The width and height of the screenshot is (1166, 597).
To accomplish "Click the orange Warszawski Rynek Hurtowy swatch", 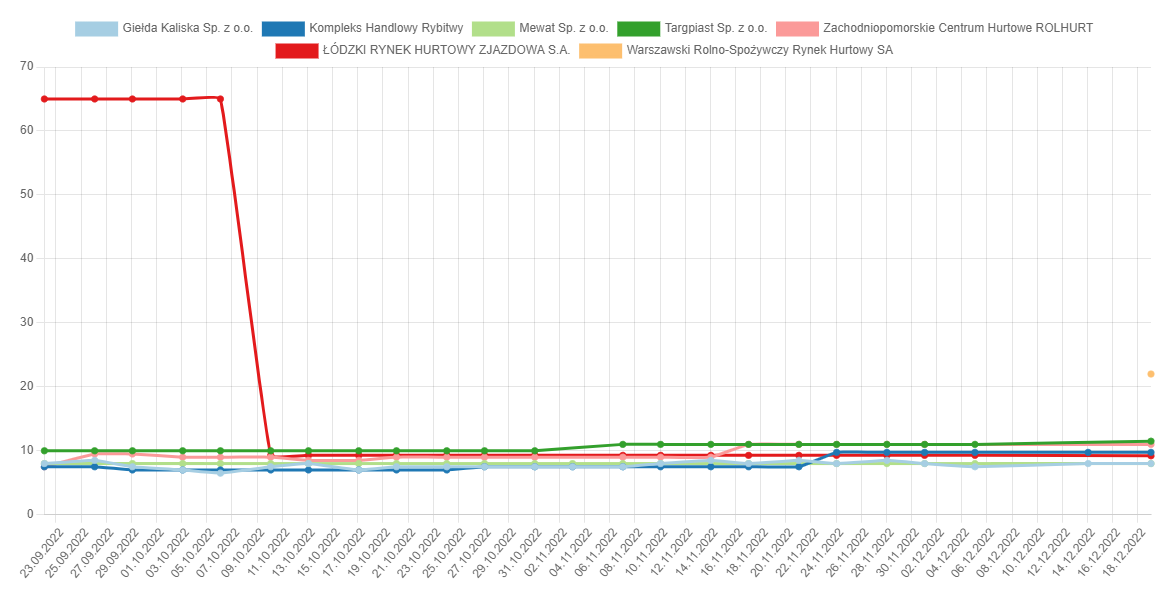I will 599,50.
